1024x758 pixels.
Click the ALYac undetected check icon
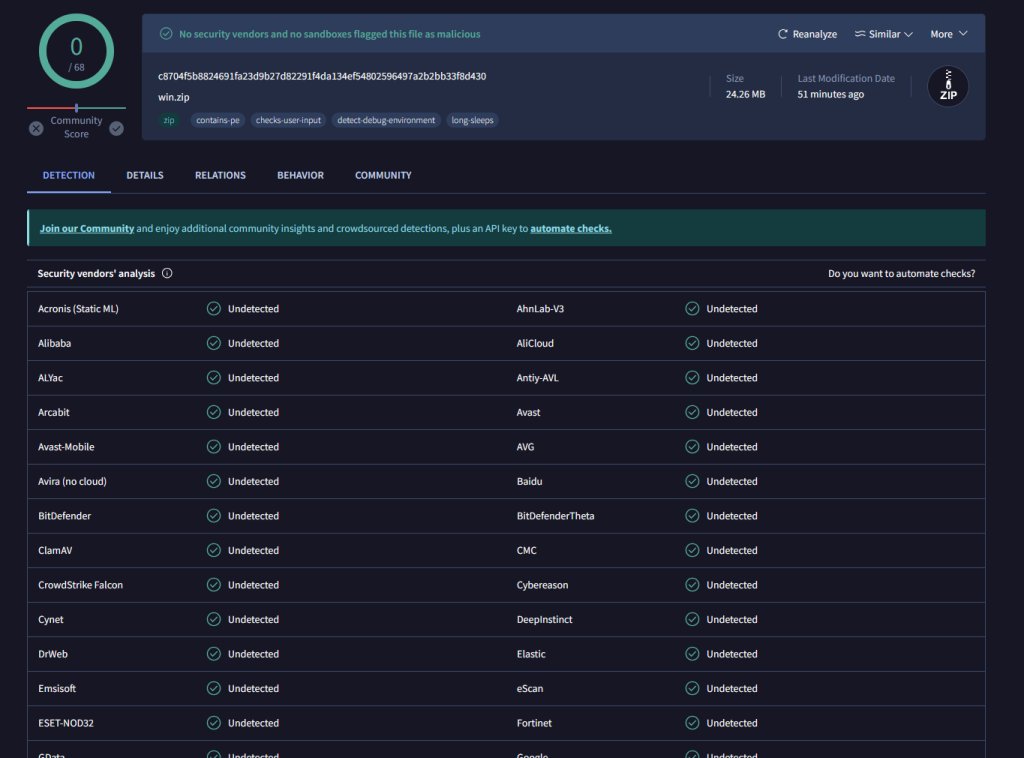click(x=214, y=378)
